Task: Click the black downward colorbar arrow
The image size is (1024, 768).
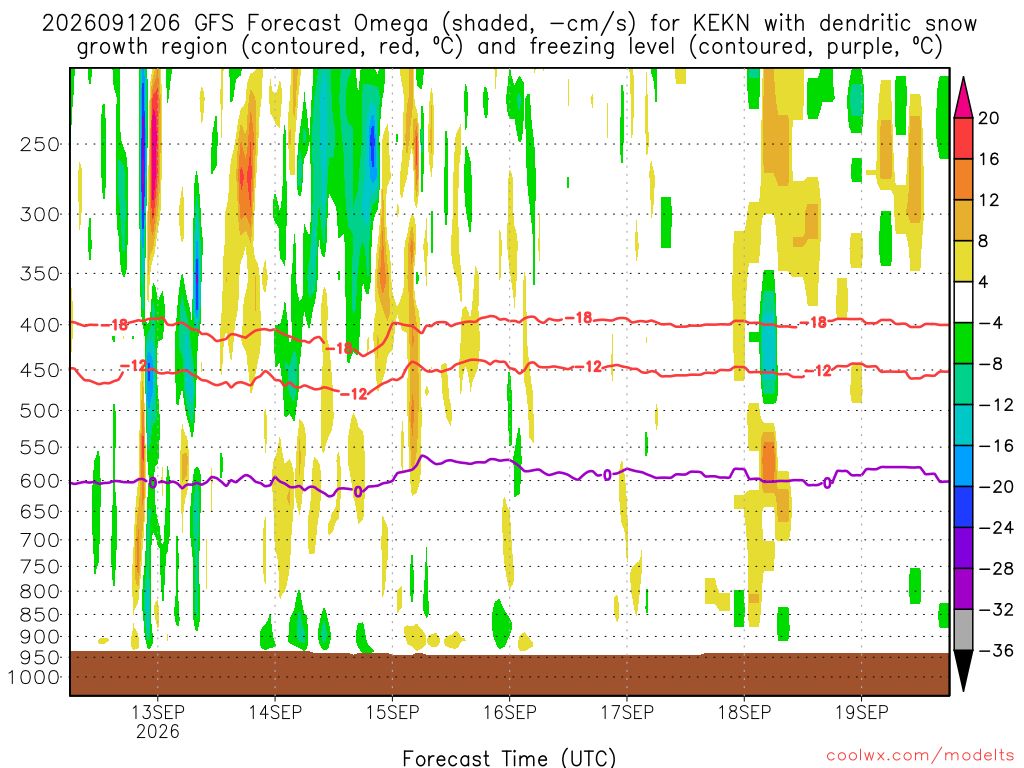Action: (963, 670)
